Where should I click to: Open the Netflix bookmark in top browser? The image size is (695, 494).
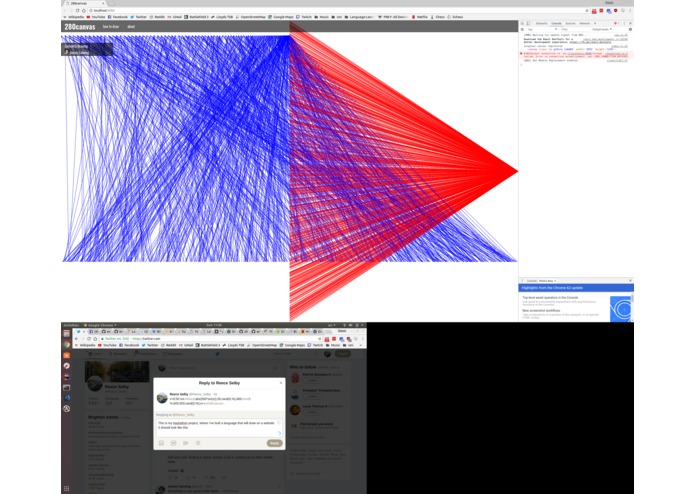[x=419, y=17]
